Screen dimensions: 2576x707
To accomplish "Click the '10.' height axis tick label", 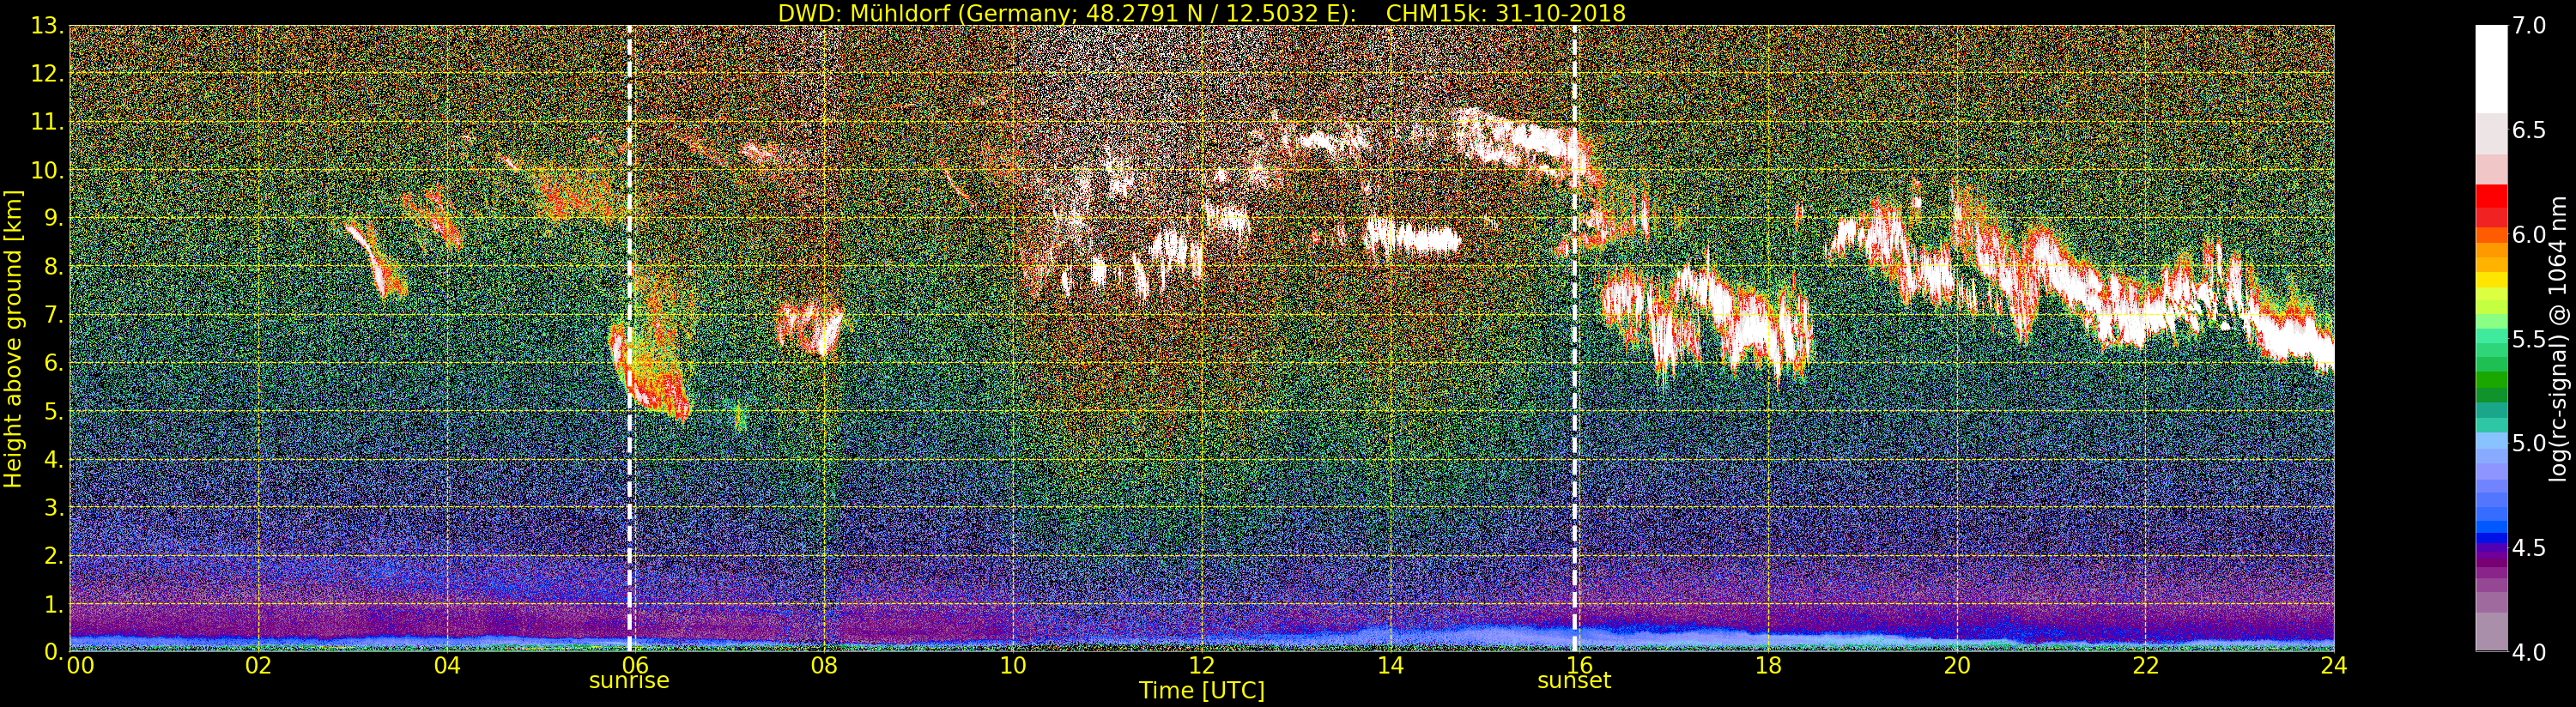I will (47, 170).
